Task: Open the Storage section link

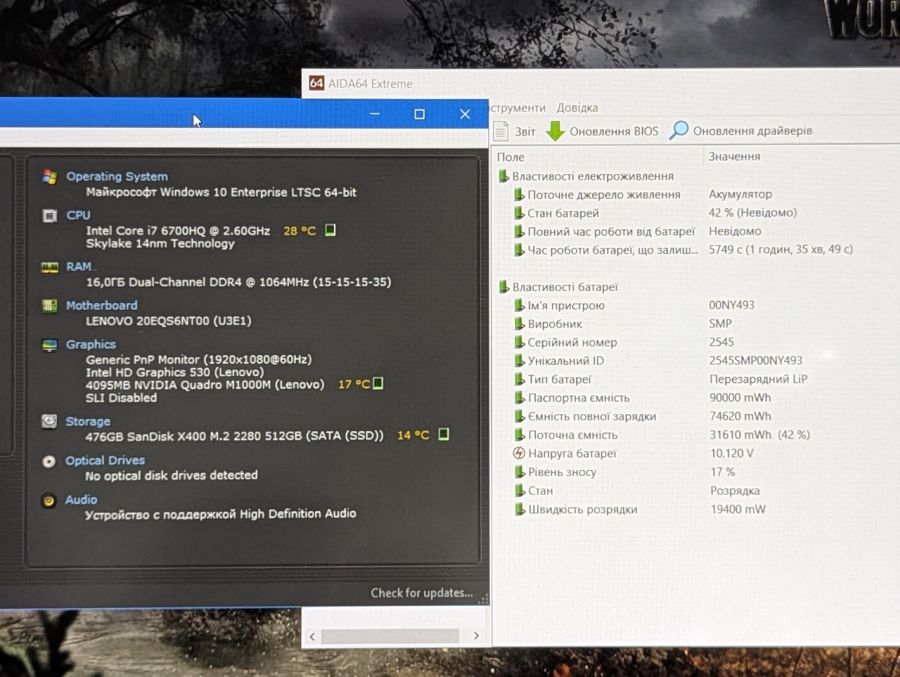Action: (88, 421)
